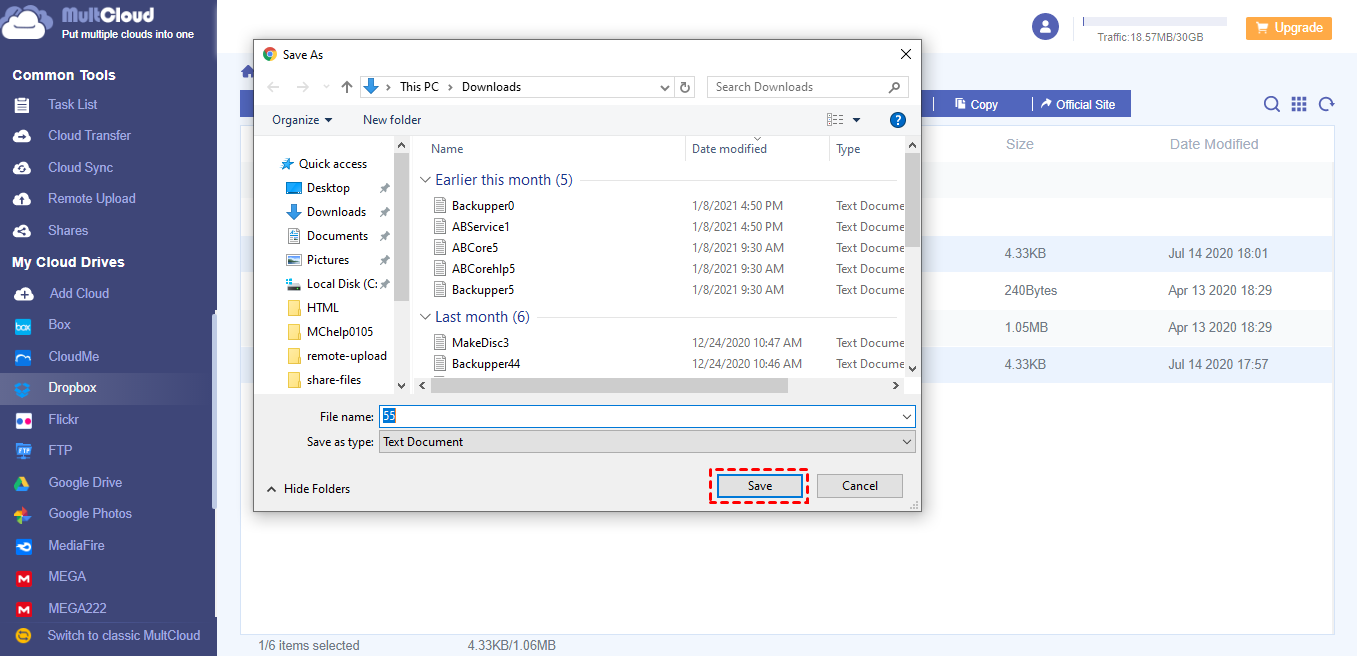Select the MEGA222 drive
1357x656 pixels.
point(77,608)
